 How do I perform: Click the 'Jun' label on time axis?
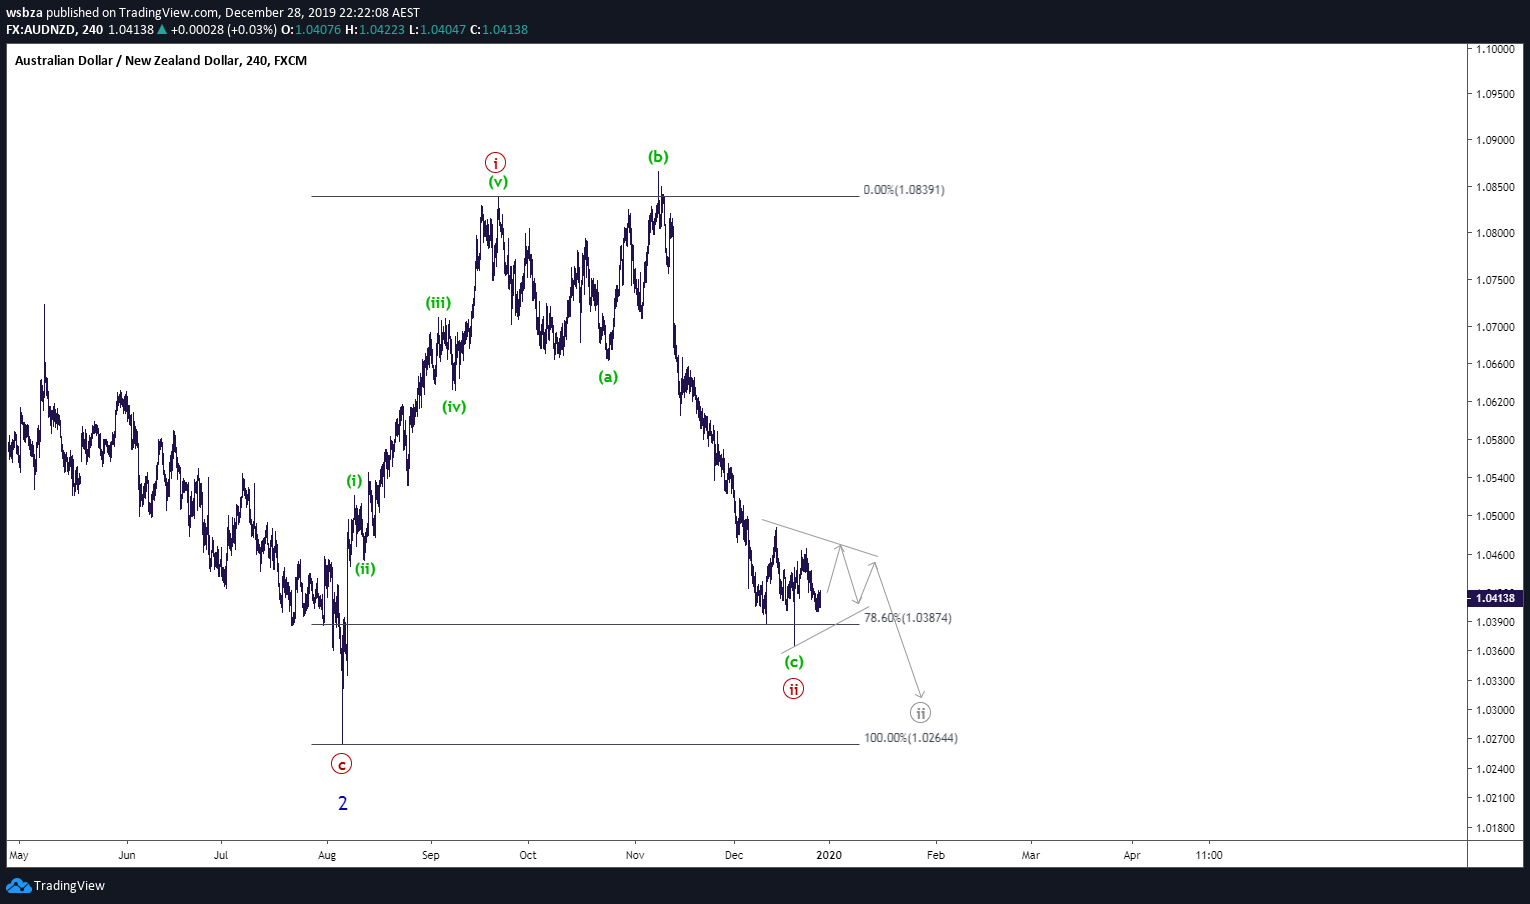point(127,855)
